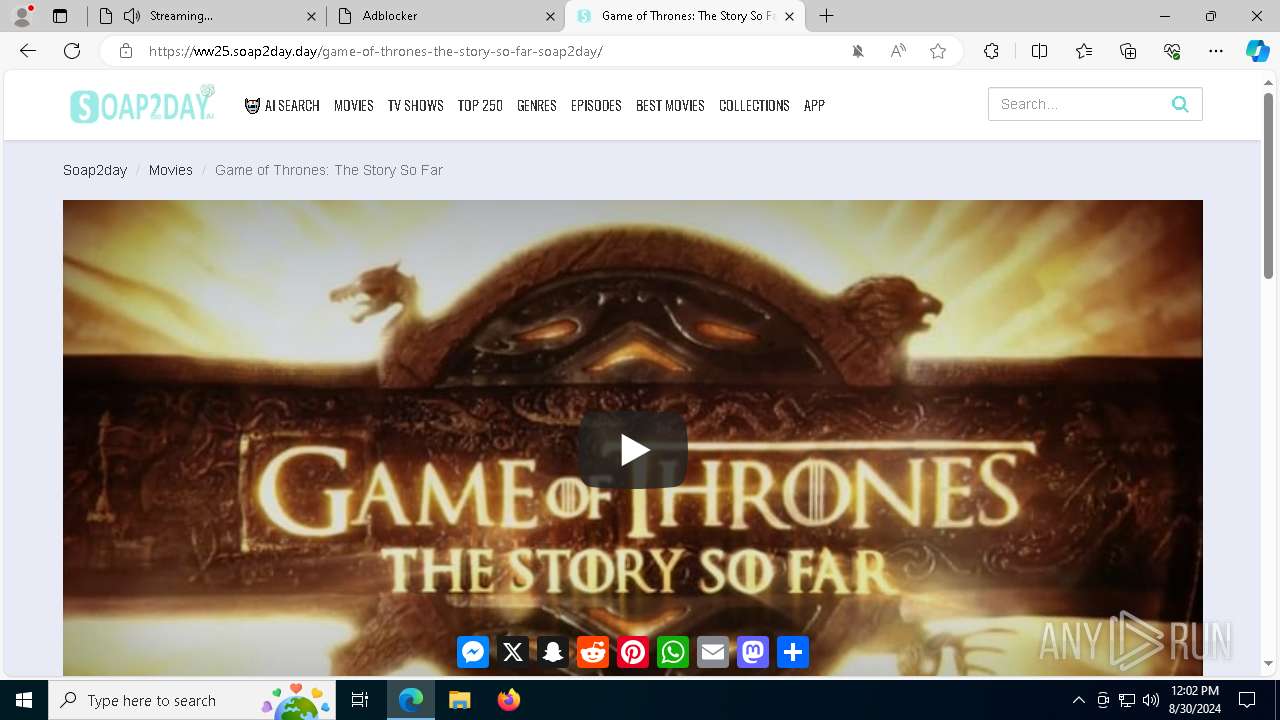Share on WhatsApp icon

pyautogui.click(x=673, y=652)
